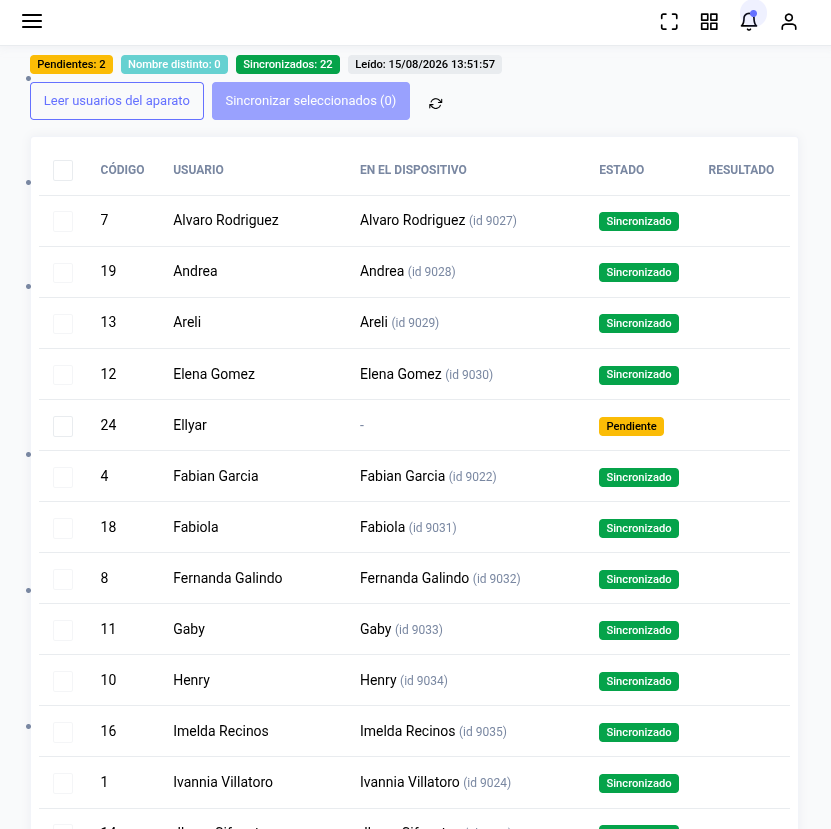Click Sincronizado badge in Fabiola row

[639, 528]
